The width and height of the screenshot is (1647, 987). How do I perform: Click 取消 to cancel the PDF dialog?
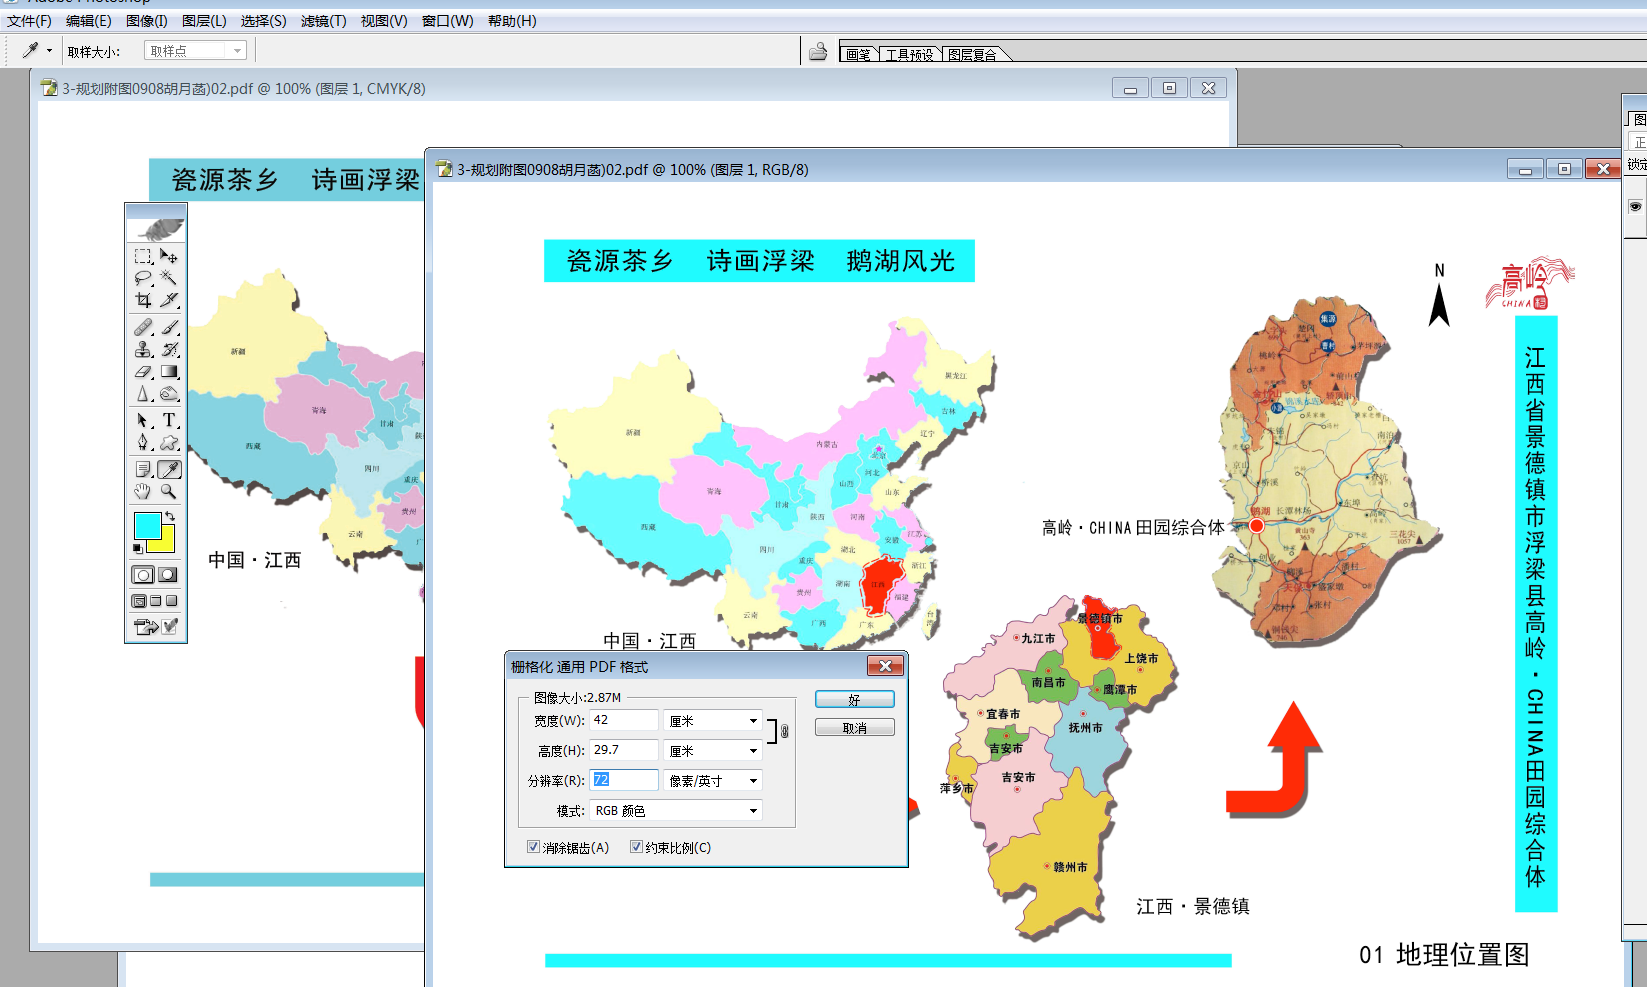pyautogui.click(x=855, y=728)
